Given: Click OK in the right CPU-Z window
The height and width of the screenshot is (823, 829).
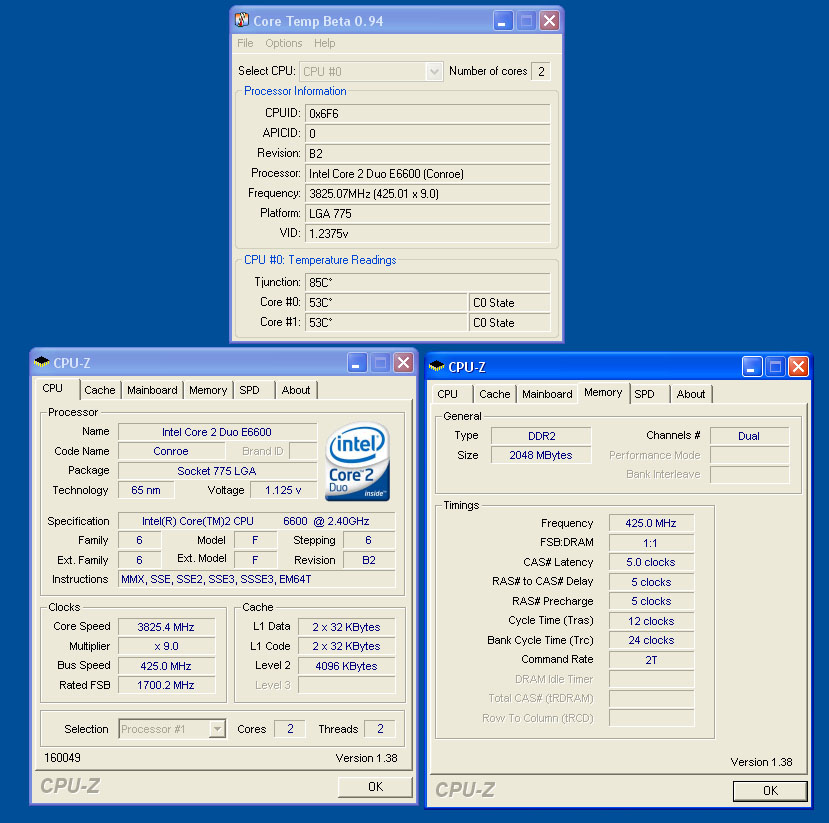Looking at the screenshot, I should click(x=770, y=790).
